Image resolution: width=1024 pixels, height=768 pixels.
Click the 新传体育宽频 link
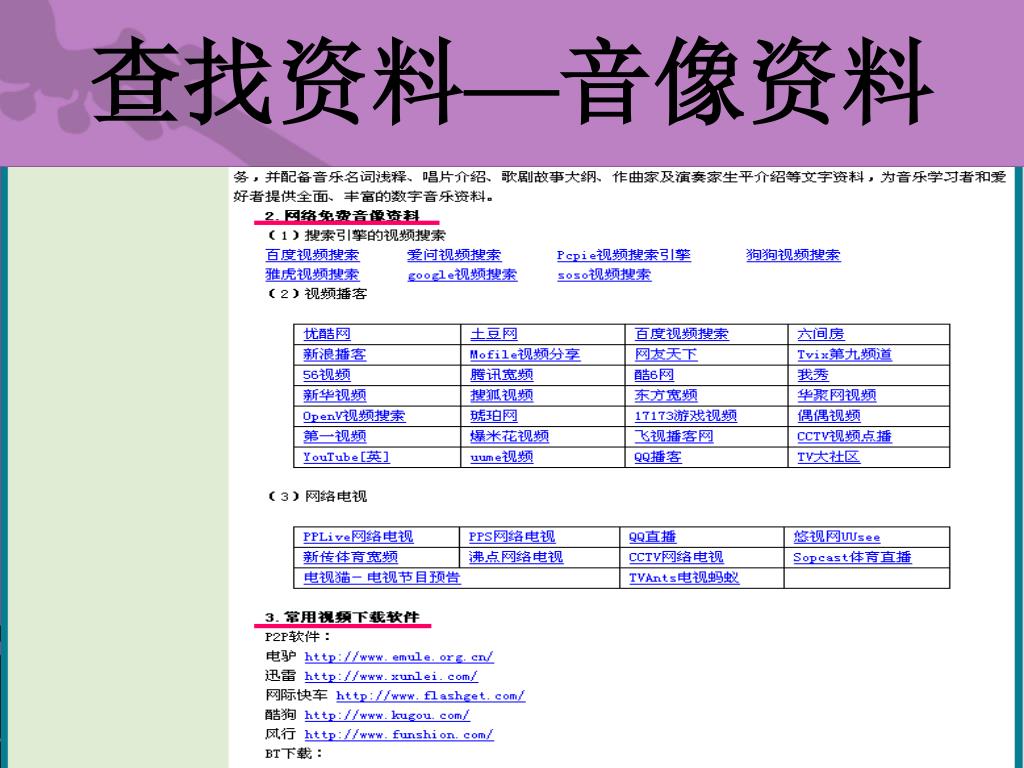(x=350, y=557)
